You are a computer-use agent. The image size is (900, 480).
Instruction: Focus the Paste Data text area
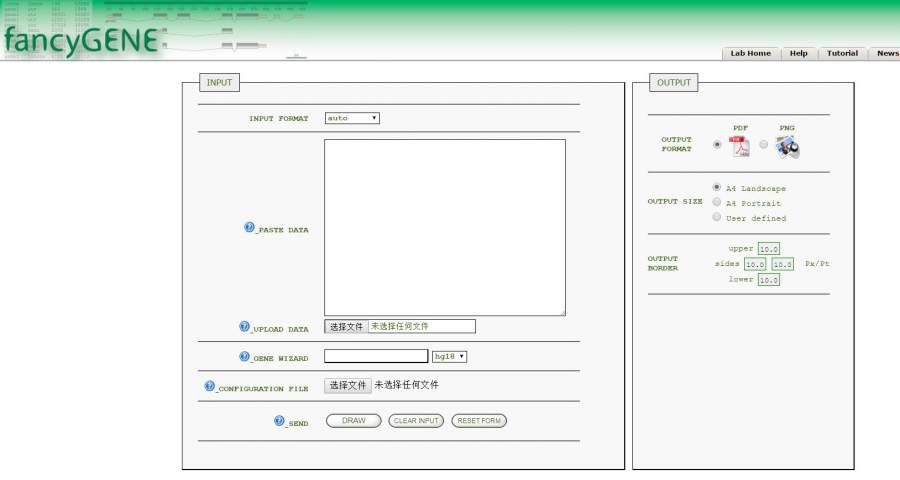tap(445, 227)
